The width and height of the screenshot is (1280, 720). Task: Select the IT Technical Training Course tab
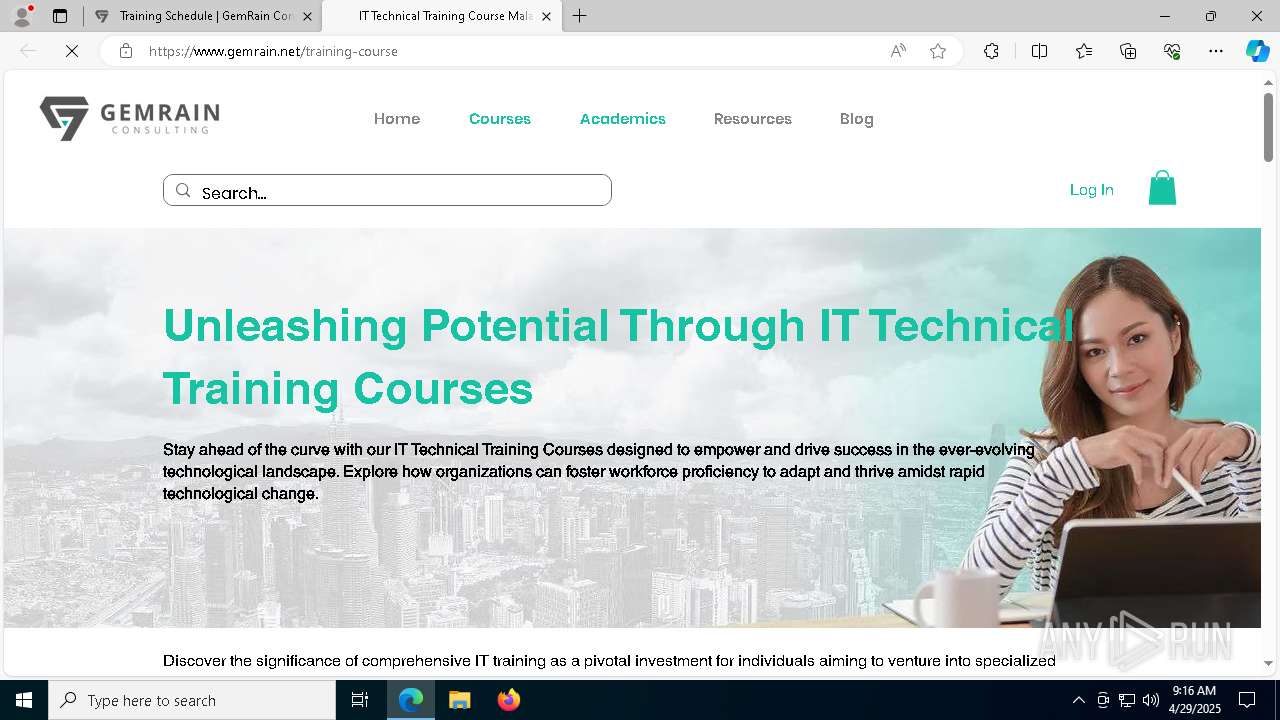click(x=441, y=16)
